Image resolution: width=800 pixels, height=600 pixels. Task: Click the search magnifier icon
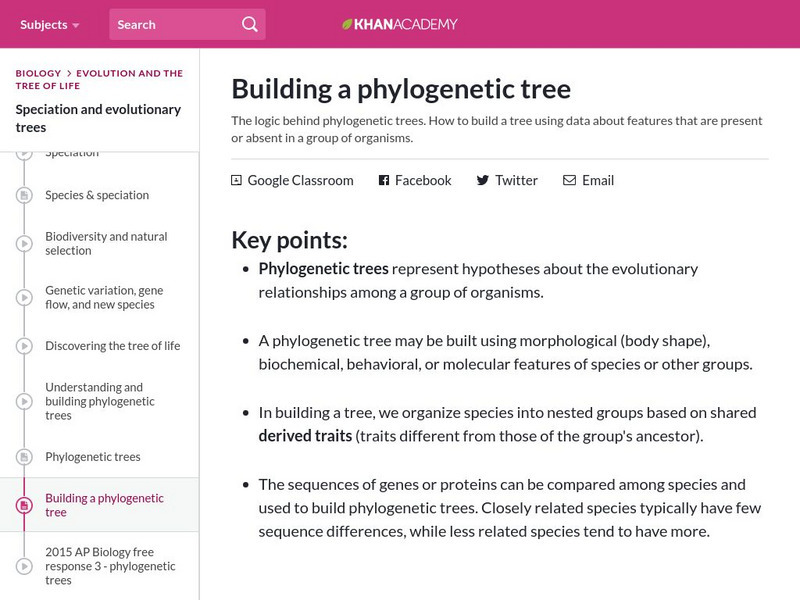248,24
